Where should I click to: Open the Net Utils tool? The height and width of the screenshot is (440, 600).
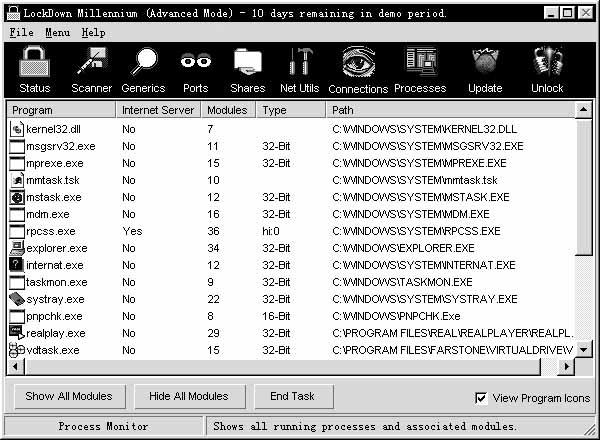[x=299, y=70]
